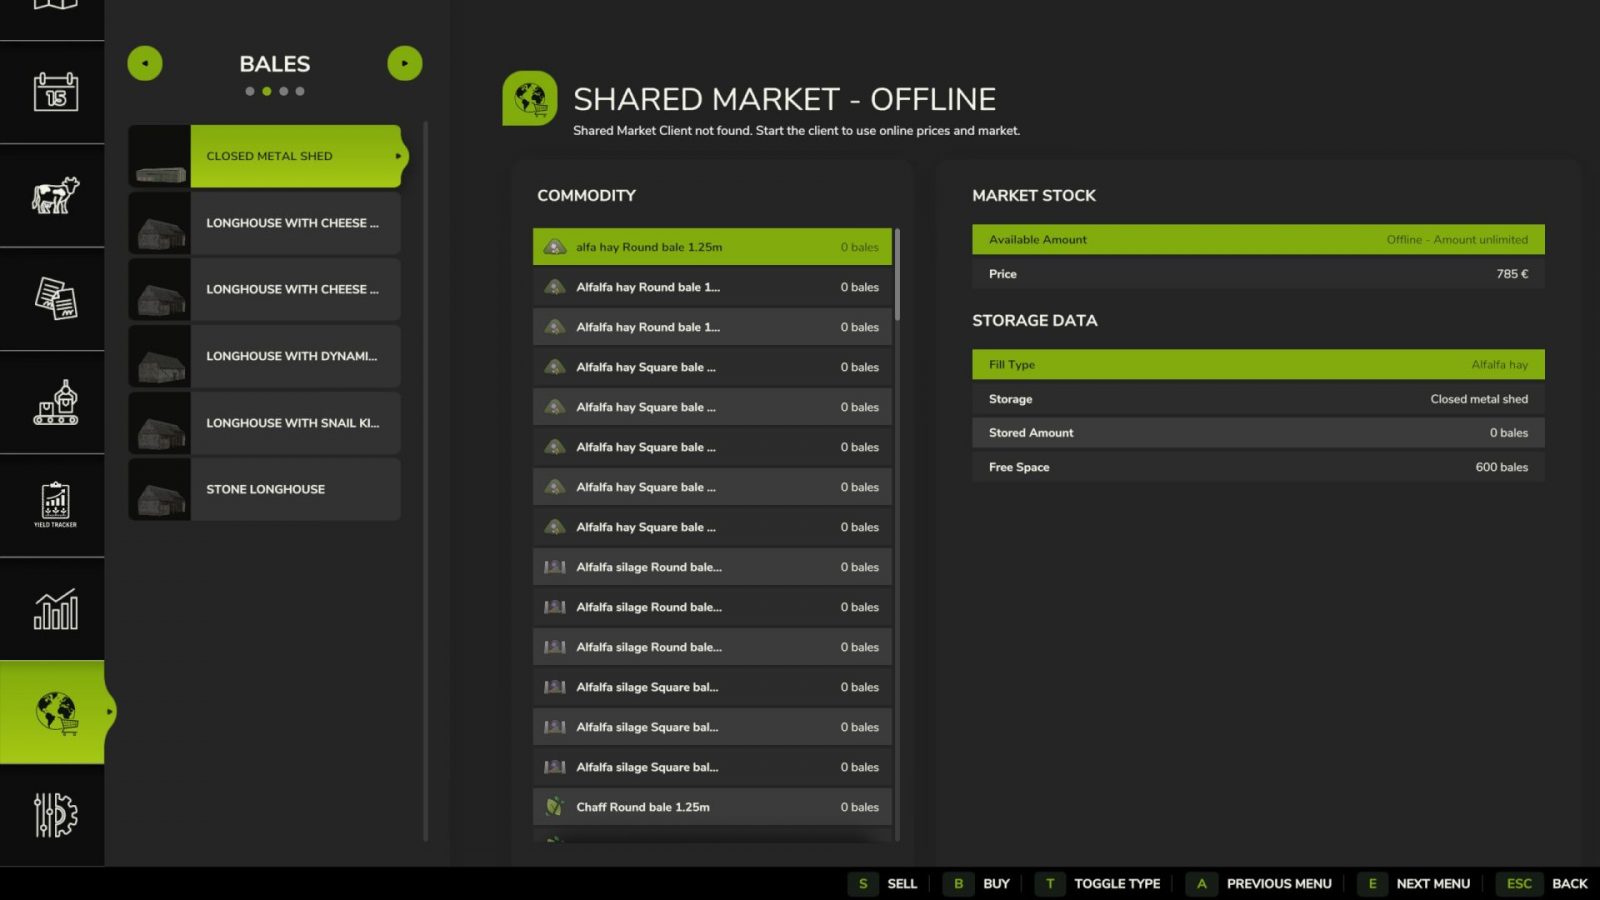Viewport: 1600px width, 900px height.
Task: Click the BACK button
Action: click(1570, 884)
